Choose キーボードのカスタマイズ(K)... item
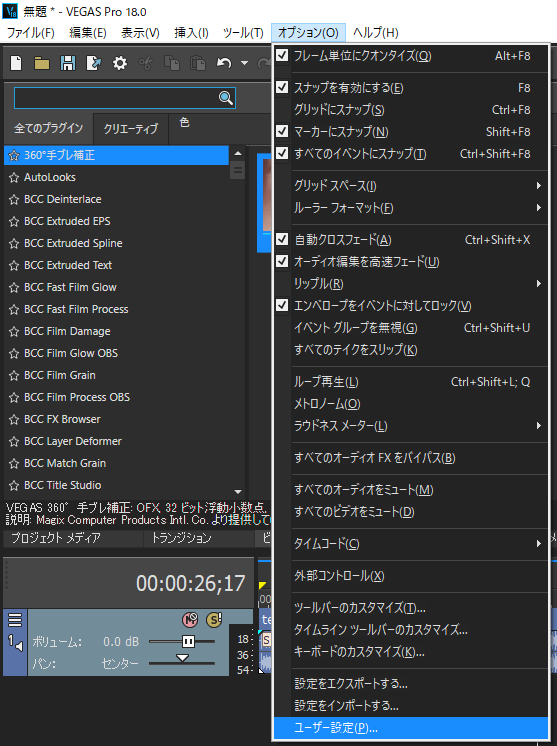The width and height of the screenshot is (557, 746). (411, 652)
